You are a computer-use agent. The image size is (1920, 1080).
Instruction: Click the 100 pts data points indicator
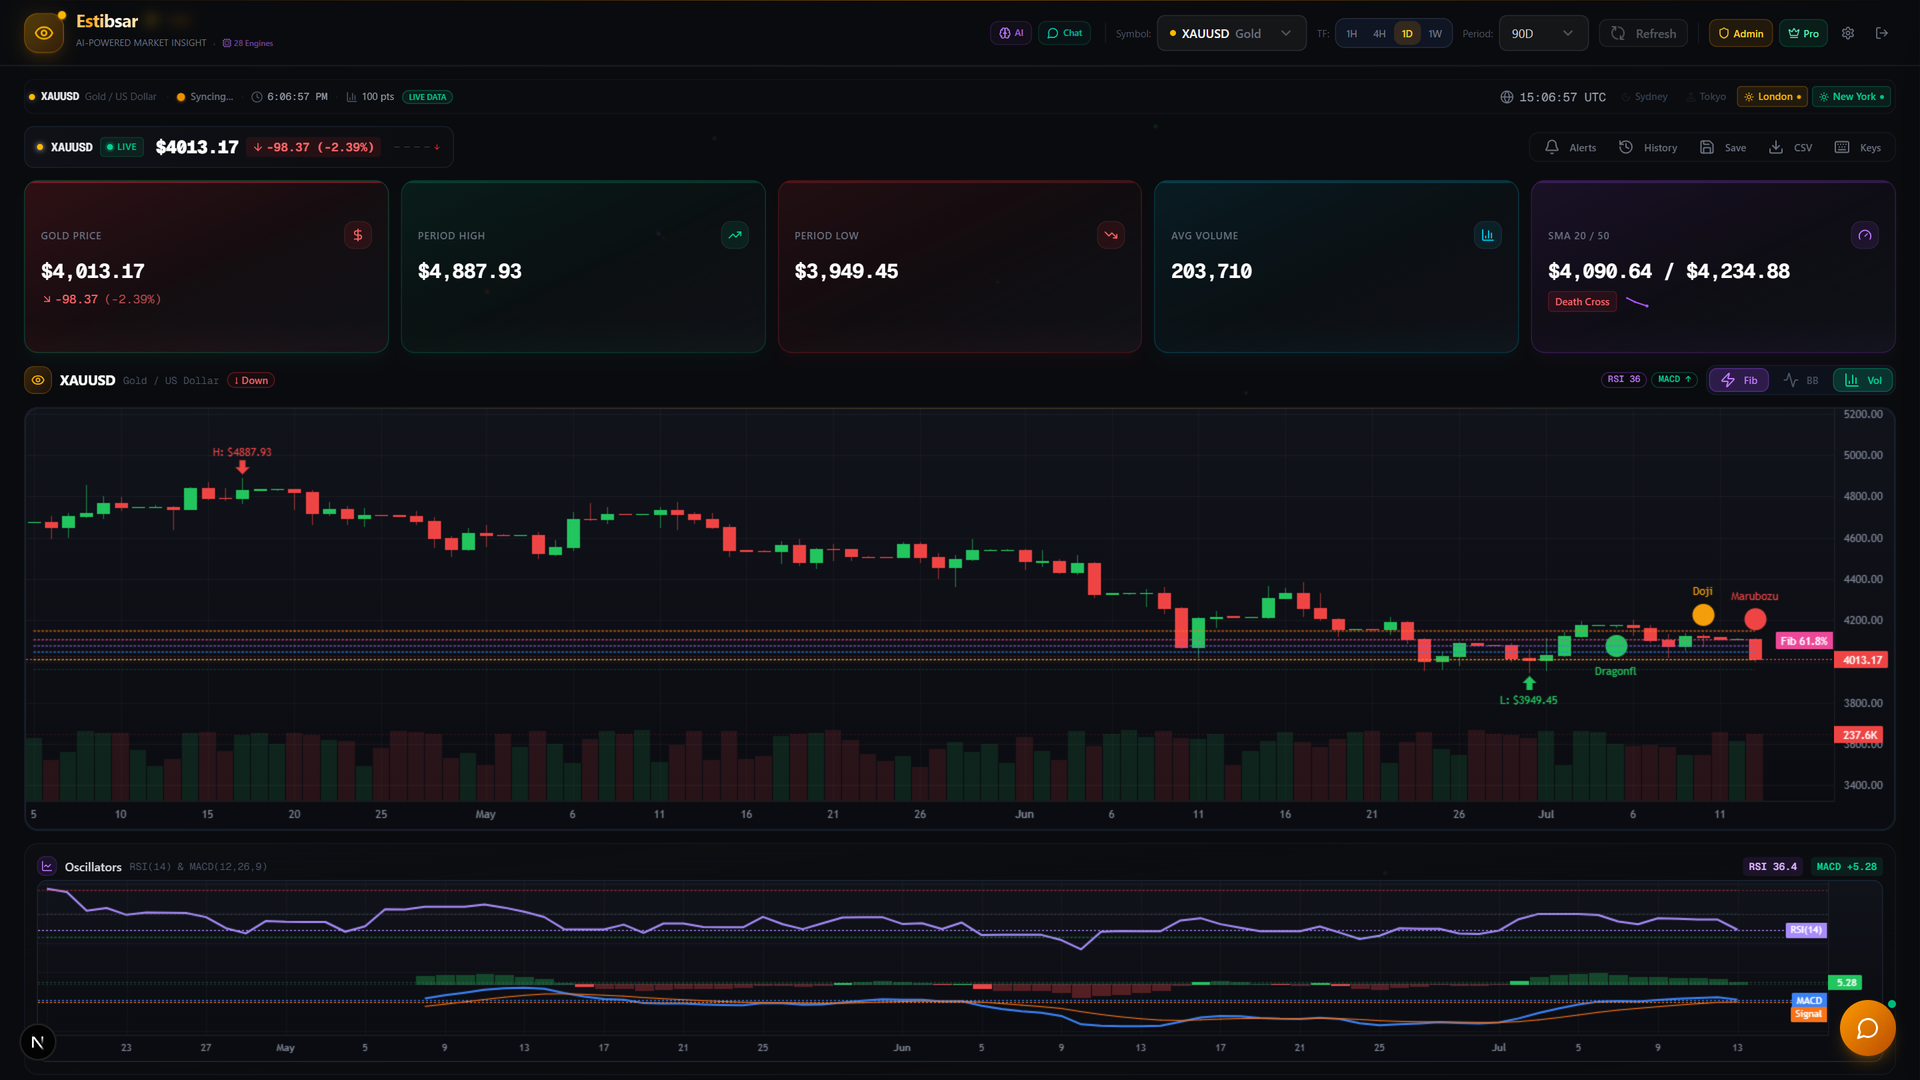click(x=370, y=97)
